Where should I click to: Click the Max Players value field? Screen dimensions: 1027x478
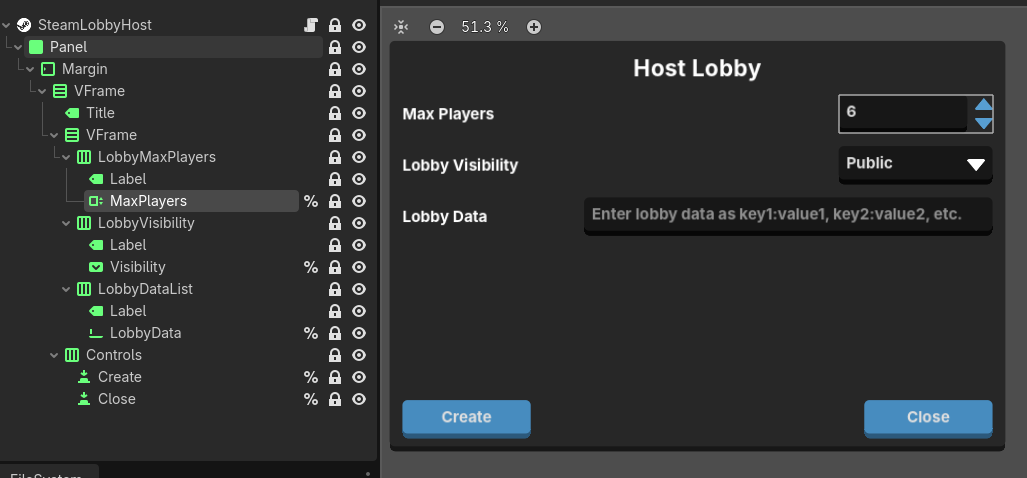coord(903,113)
